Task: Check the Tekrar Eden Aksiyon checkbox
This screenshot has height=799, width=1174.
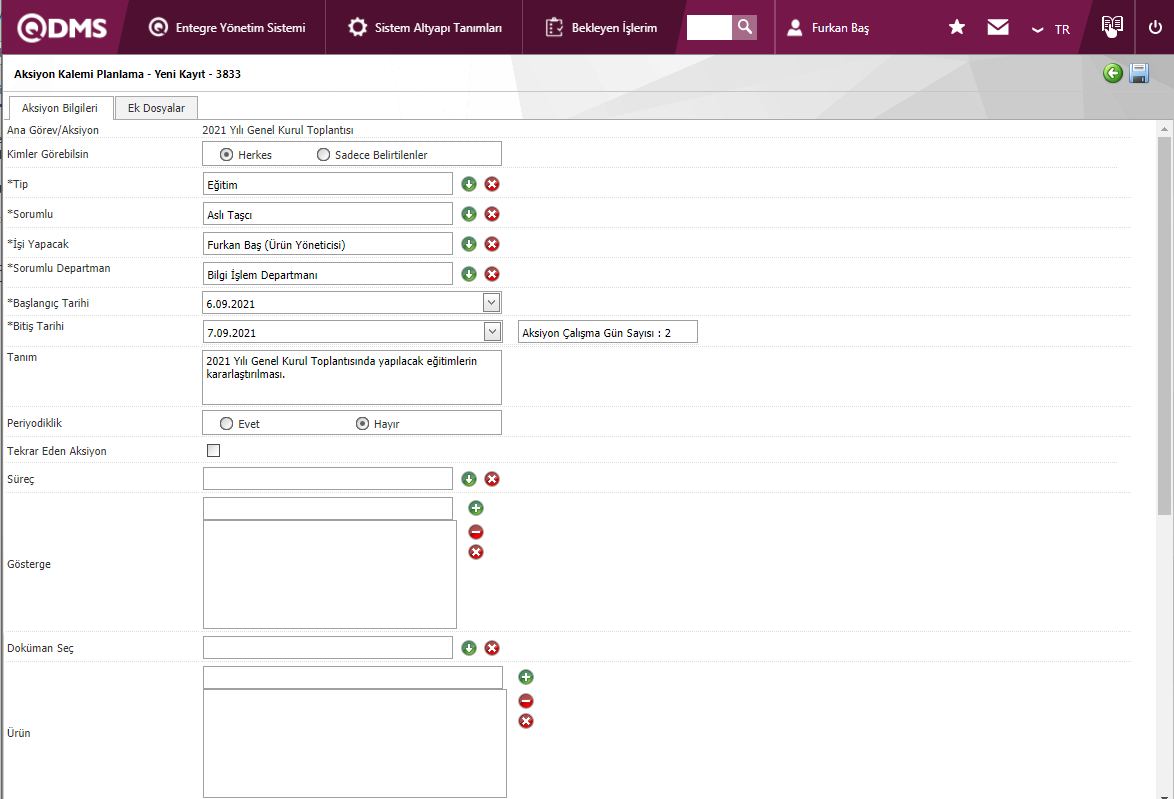Action: click(213, 451)
